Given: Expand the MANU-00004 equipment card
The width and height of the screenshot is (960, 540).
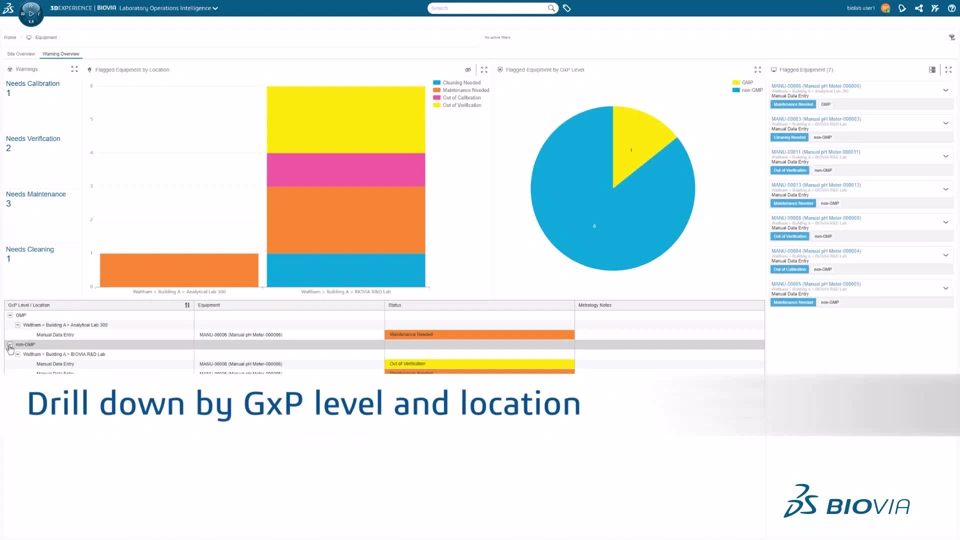Looking at the screenshot, I should click(x=945, y=255).
